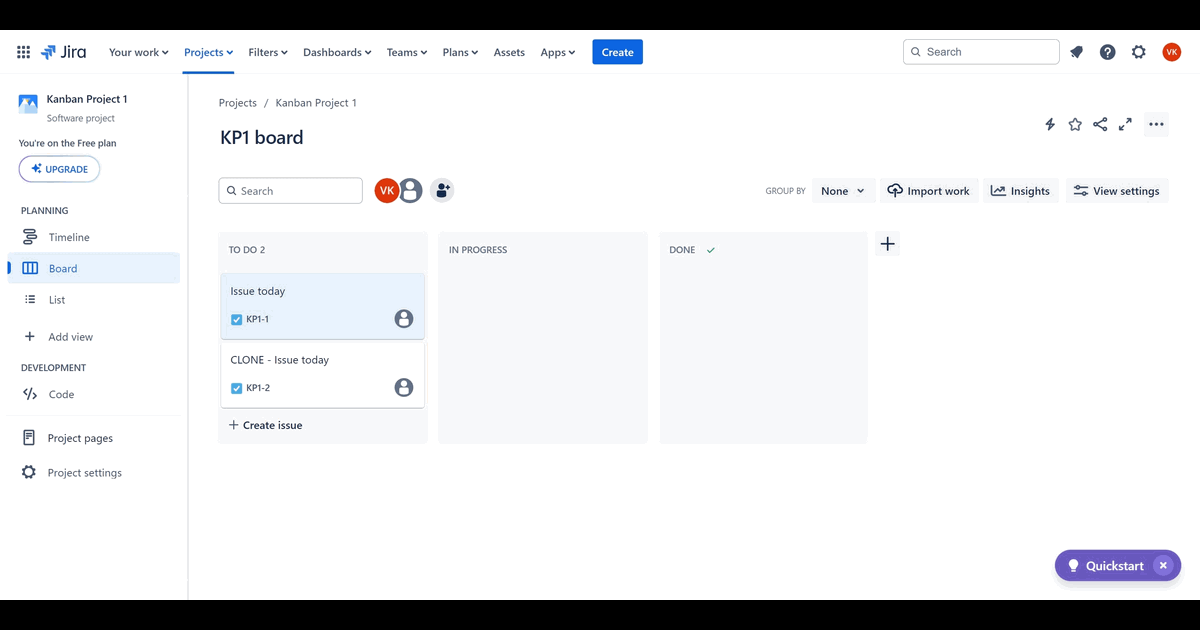The height and width of the screenshot is (630, 1200).
Task: Click the task type icon on KP1-1
Action: pyautogui.click(x=237, y=320)
